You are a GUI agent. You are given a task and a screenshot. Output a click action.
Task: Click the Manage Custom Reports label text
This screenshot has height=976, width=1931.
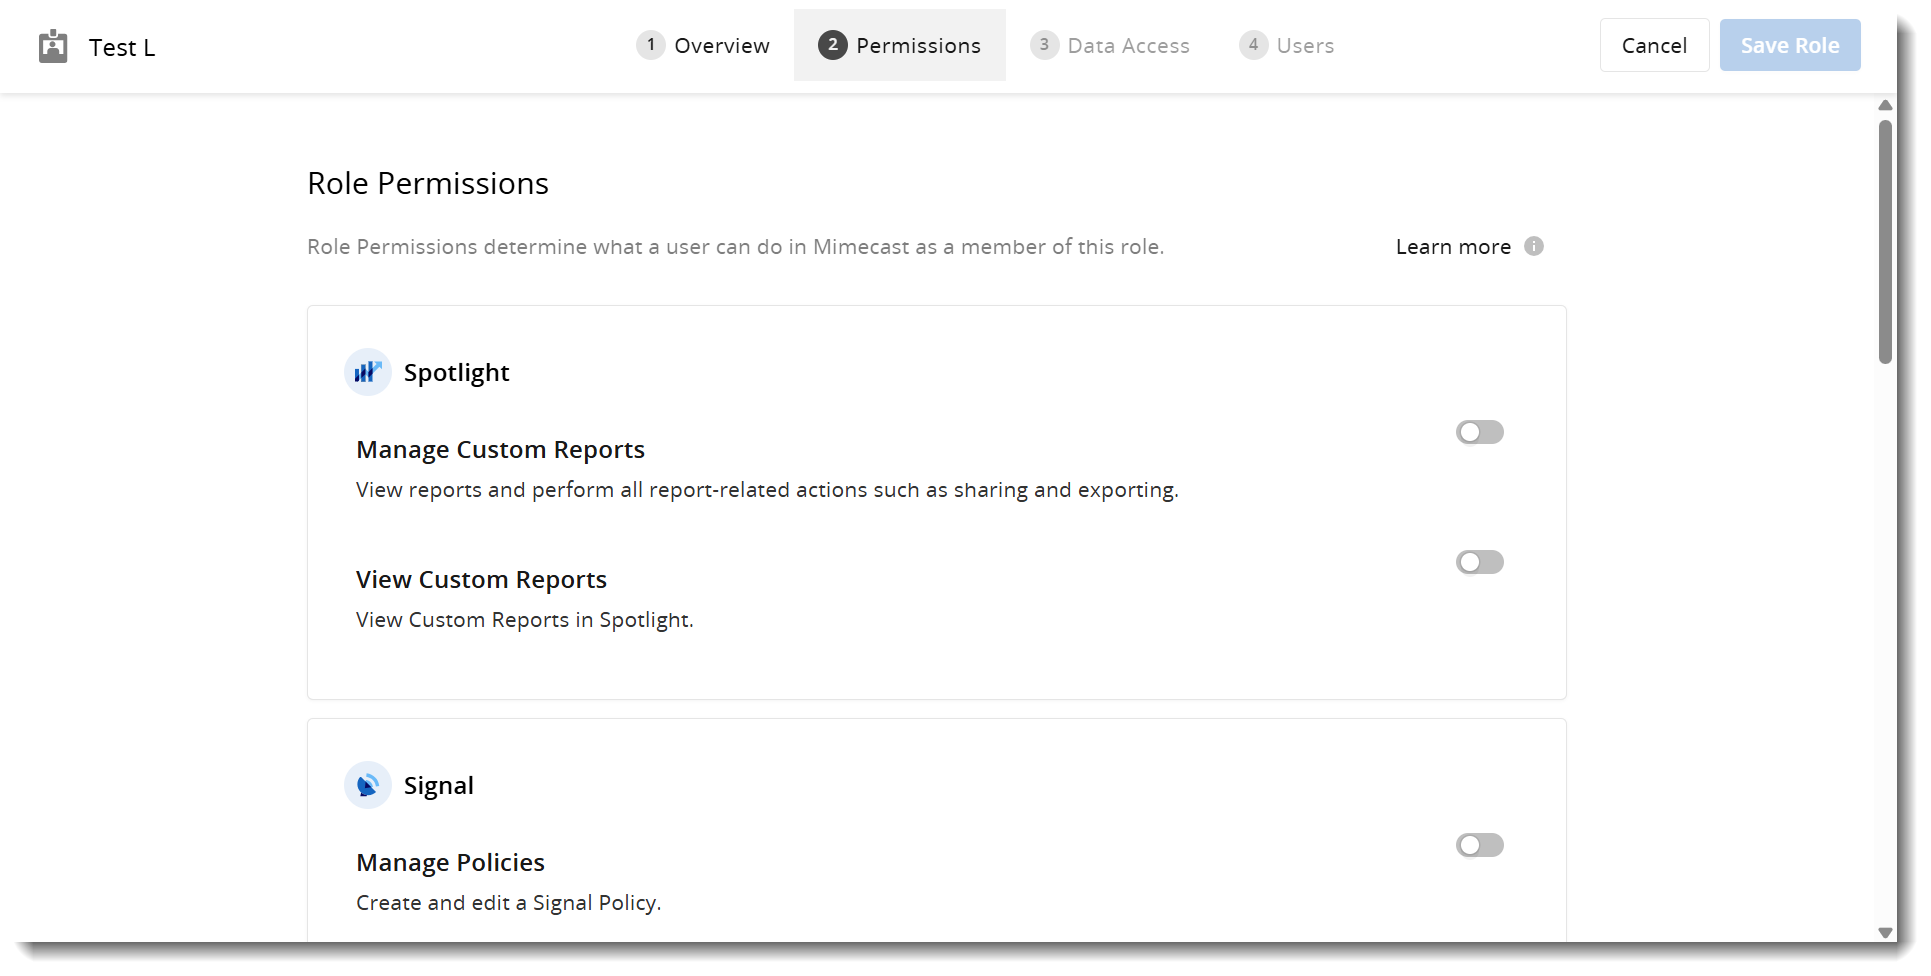[x=500, y=450]
